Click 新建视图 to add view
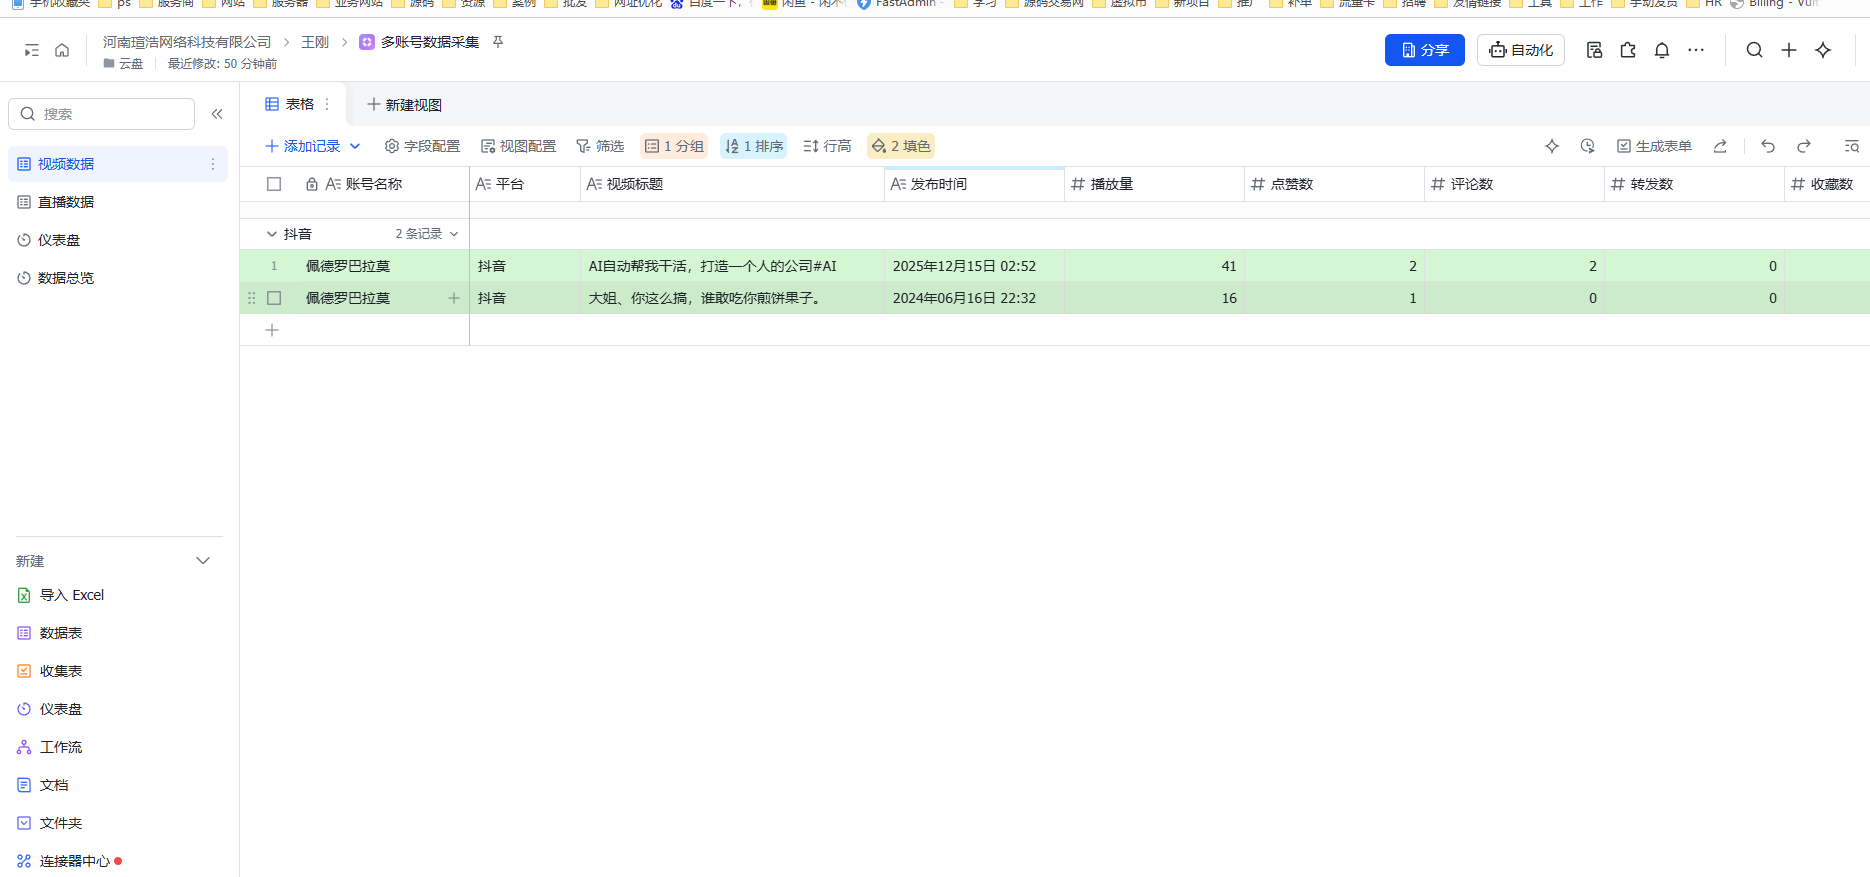 point(404,104)
